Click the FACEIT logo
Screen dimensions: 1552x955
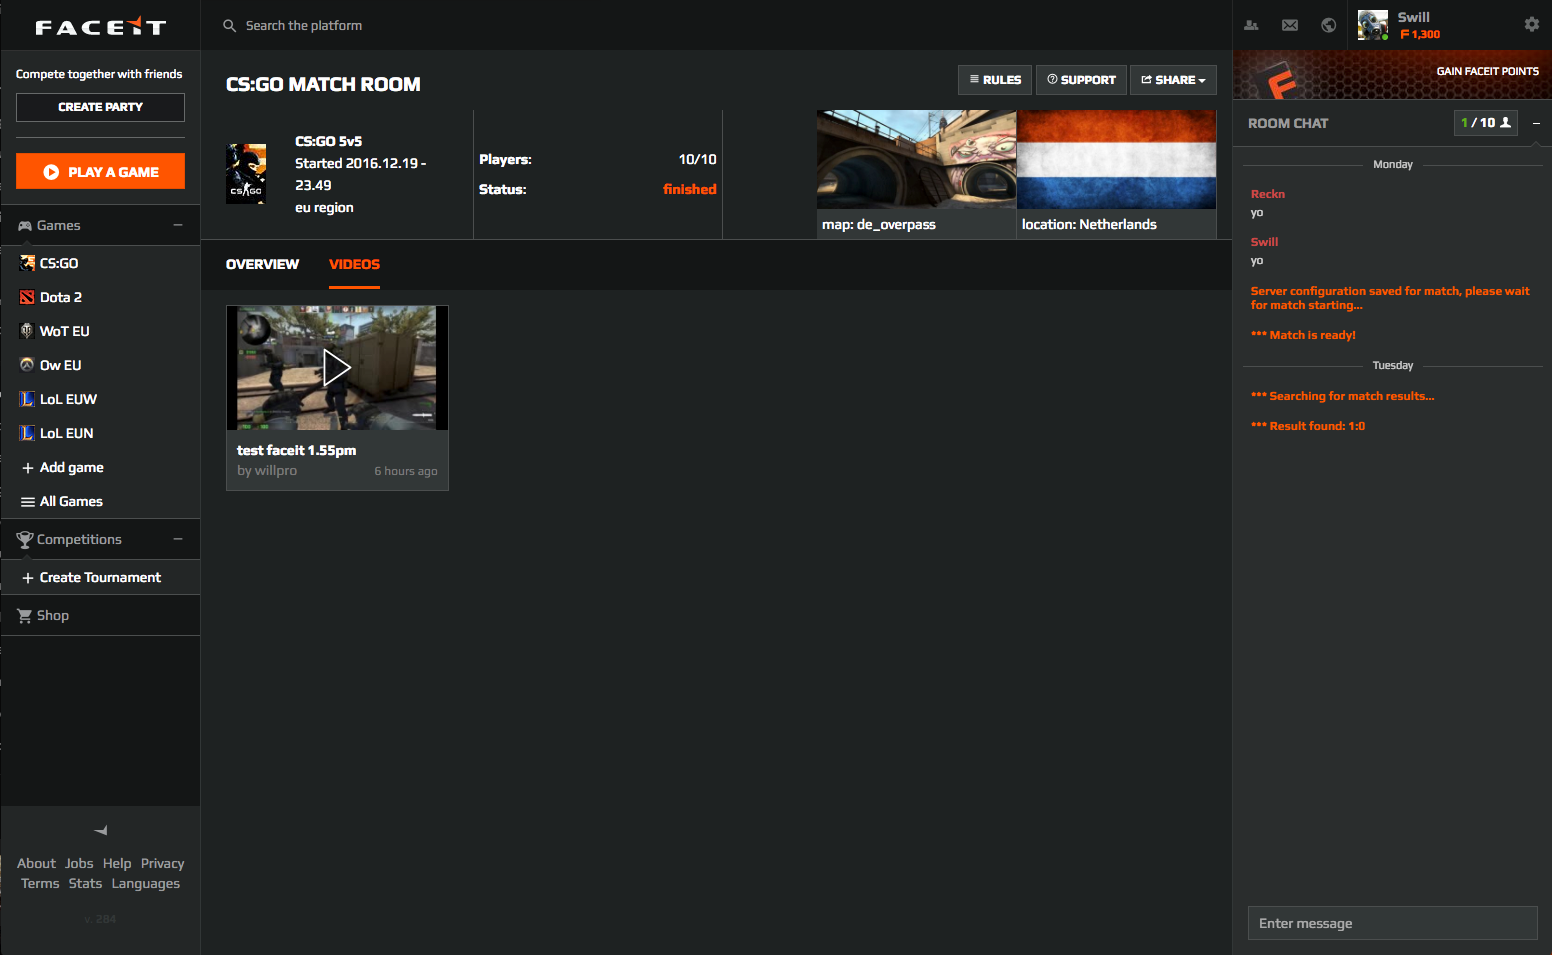(100, 27)
